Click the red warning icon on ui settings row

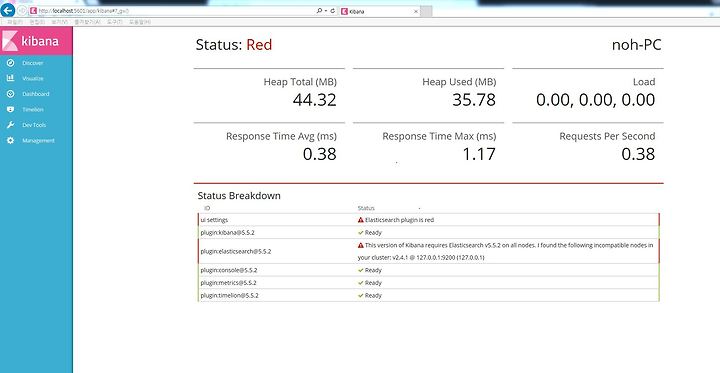pyautogui.click(x=360, y=220)
